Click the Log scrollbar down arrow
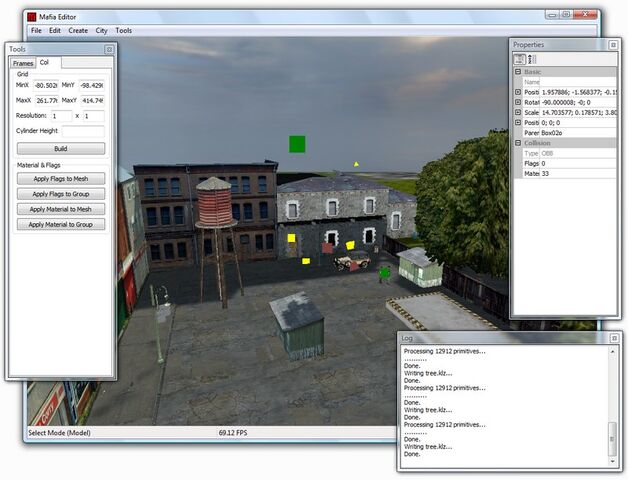This screenshot has width=628, height=480. [612, 462]
